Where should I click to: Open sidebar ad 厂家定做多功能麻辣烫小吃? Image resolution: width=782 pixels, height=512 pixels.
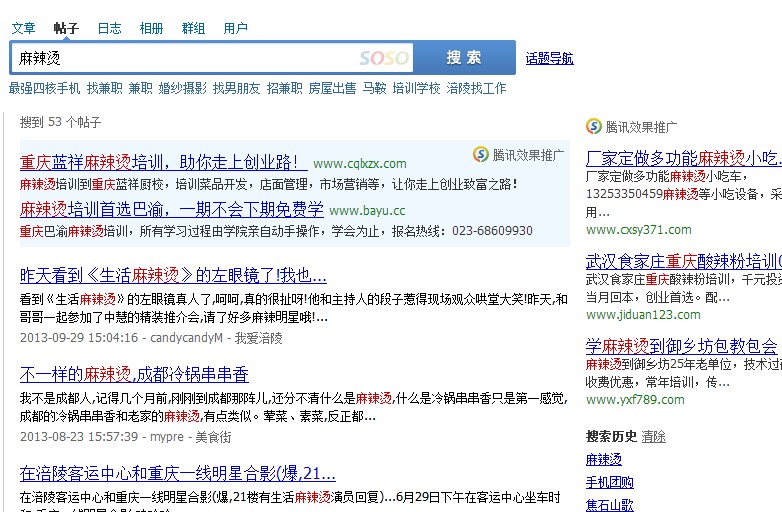(684, 159)
